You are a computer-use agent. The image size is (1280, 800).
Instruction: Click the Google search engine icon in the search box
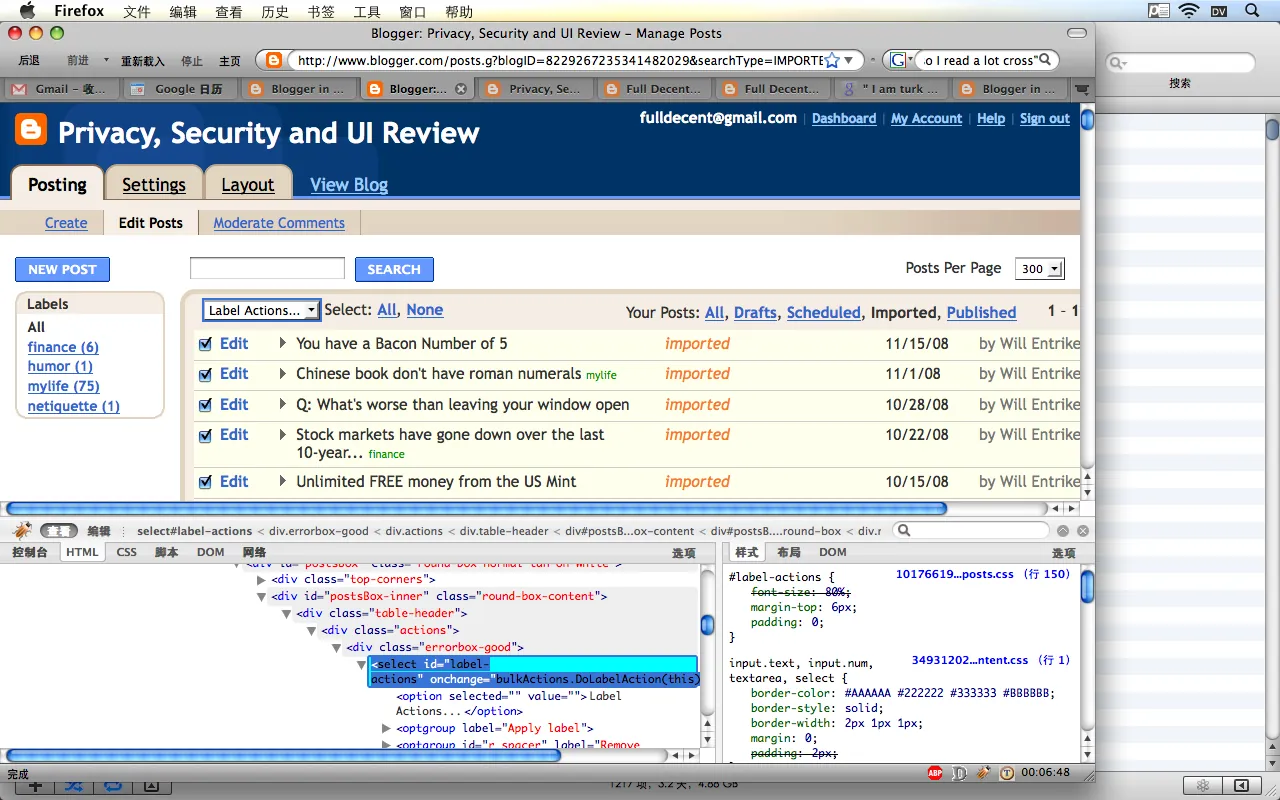click(x=898, y=60)
